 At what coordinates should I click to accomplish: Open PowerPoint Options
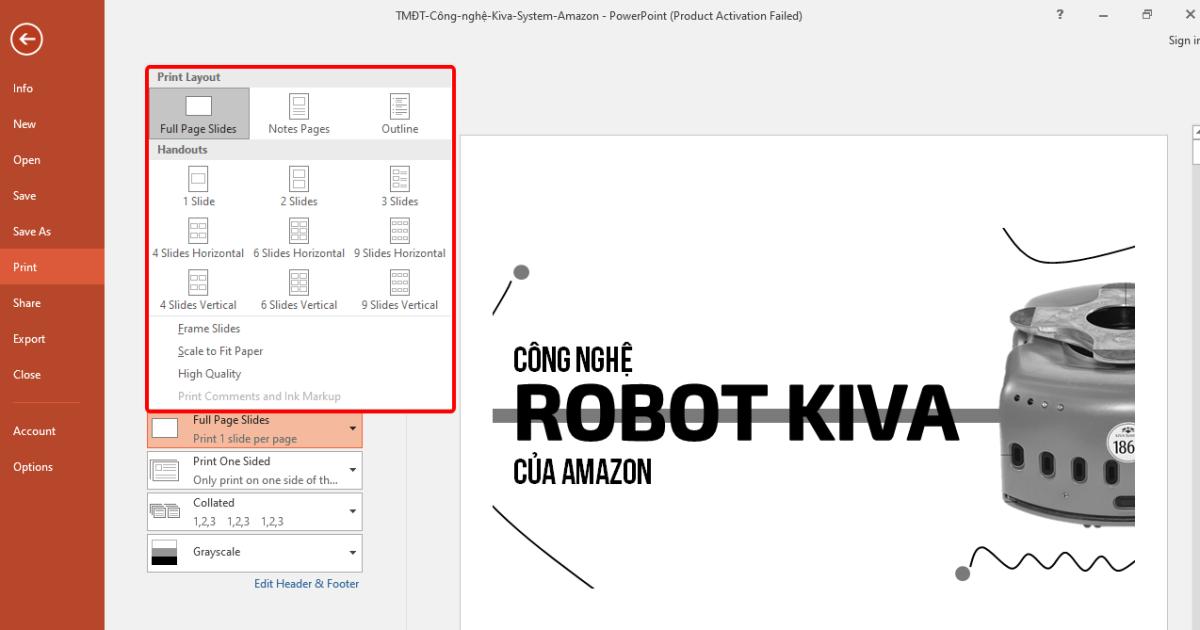click(x=52, y=467)
